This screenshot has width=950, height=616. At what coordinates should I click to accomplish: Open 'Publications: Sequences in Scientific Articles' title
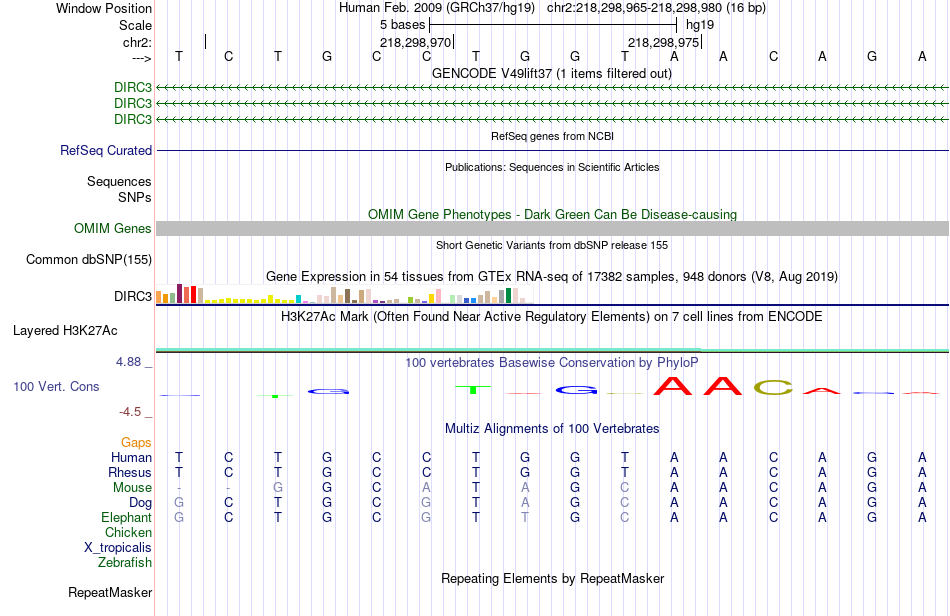pyautogui.click(x=552, y=167)
